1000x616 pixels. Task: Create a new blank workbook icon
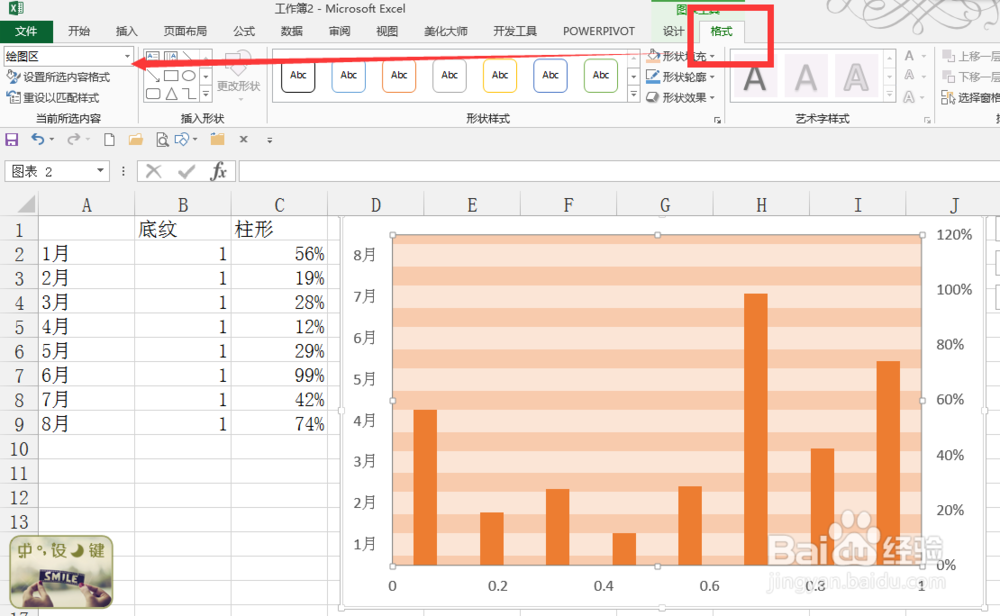point(109,140)
